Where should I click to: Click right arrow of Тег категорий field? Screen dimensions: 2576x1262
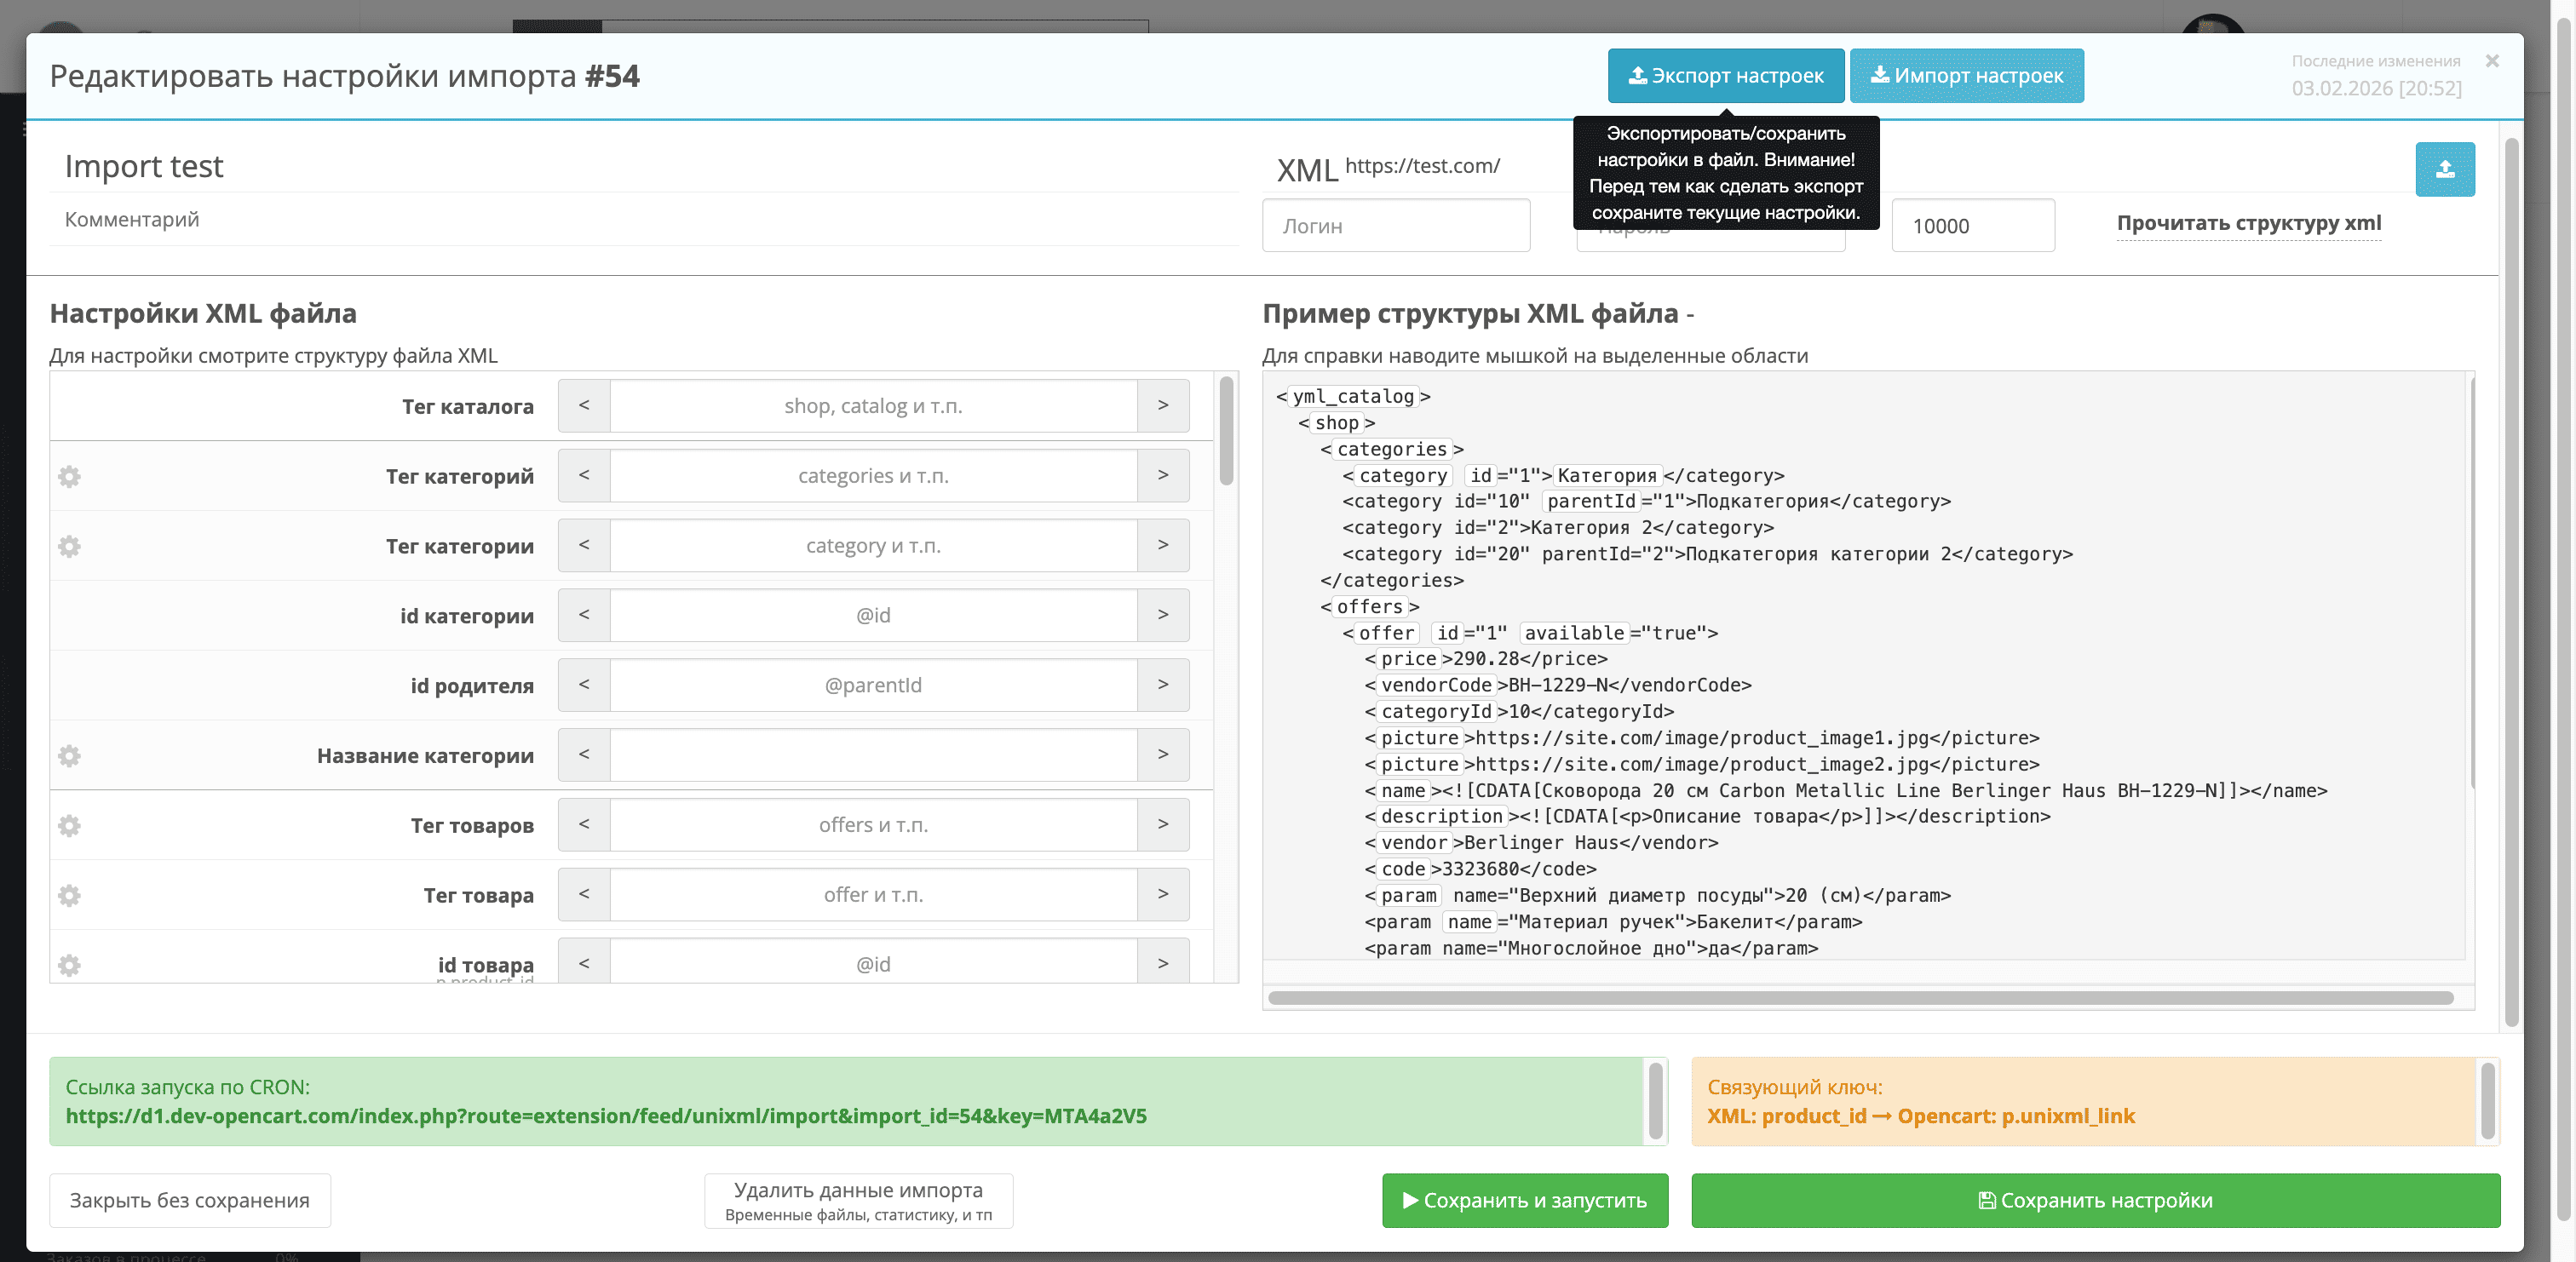1163,475
